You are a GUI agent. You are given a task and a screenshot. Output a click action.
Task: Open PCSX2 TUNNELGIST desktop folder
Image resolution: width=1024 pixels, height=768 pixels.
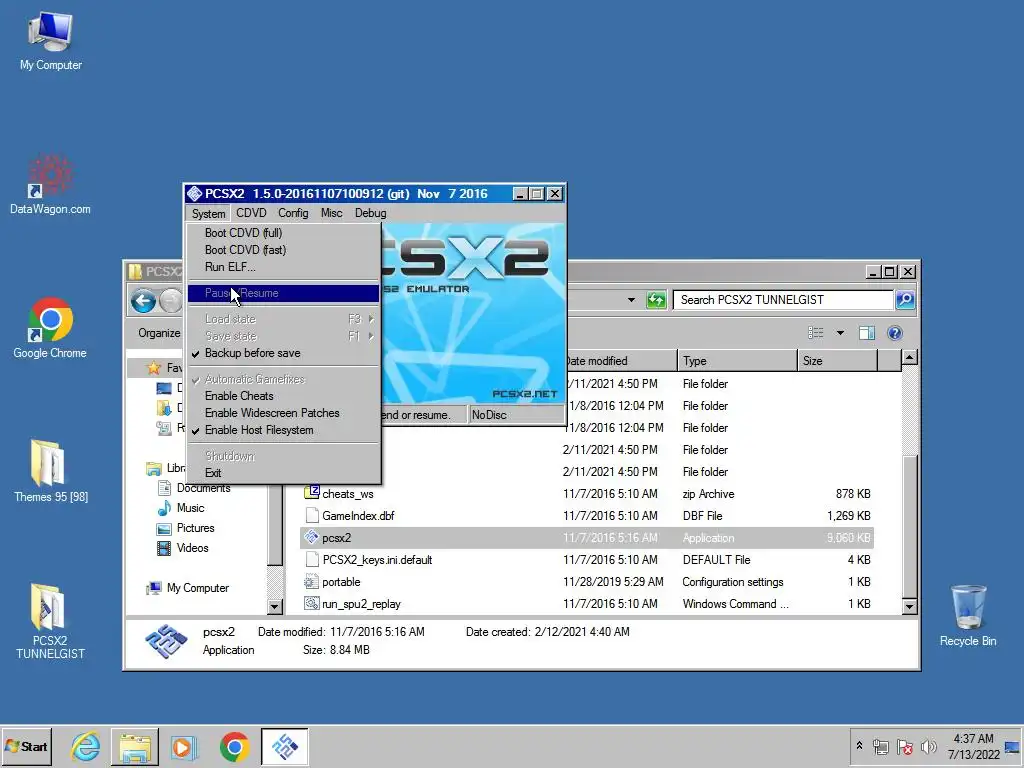click(x=50, y=622)
